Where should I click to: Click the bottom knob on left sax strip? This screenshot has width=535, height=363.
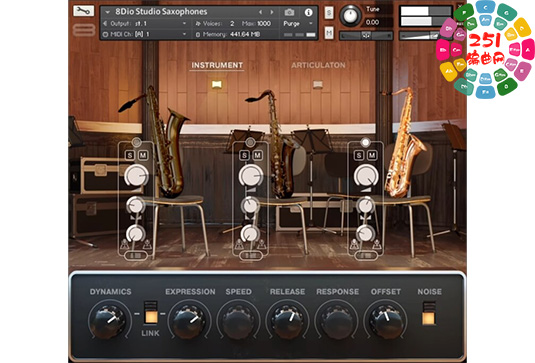tap(135, 233)
